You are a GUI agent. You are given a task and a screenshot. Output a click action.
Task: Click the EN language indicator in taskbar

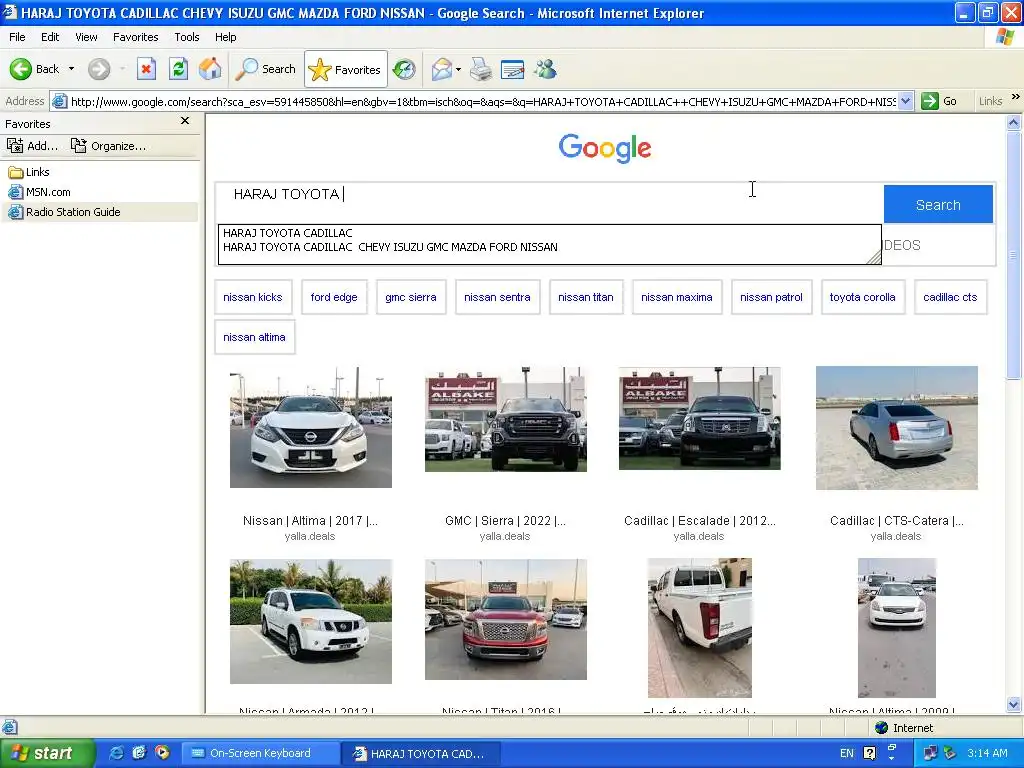tap(846, 753)
